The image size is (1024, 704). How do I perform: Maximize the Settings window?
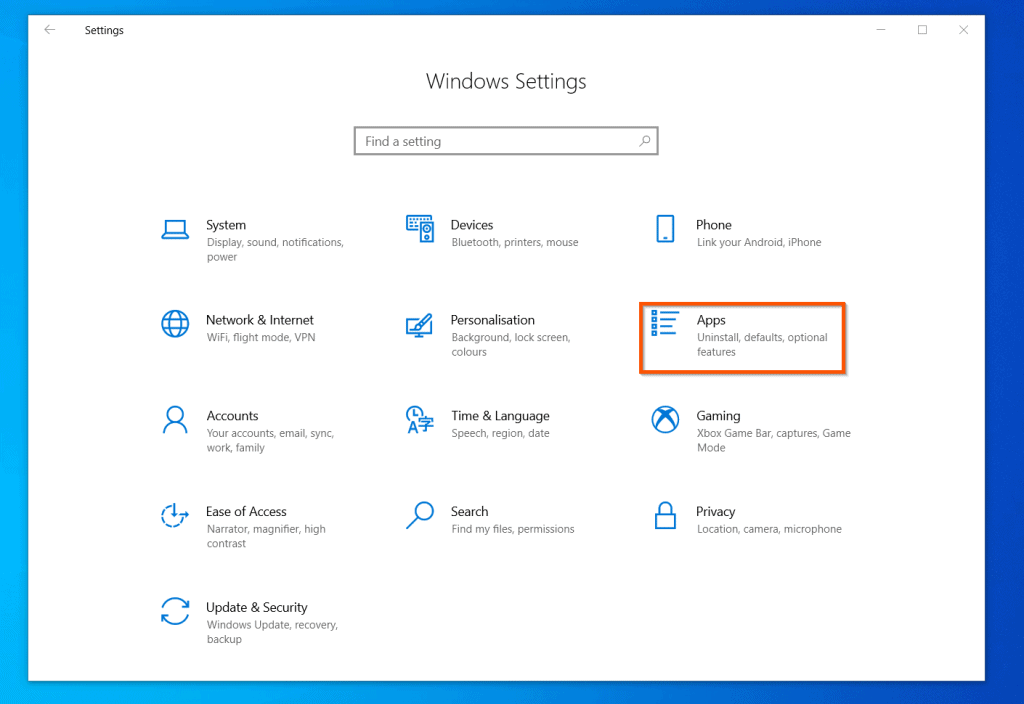point(922,29)
